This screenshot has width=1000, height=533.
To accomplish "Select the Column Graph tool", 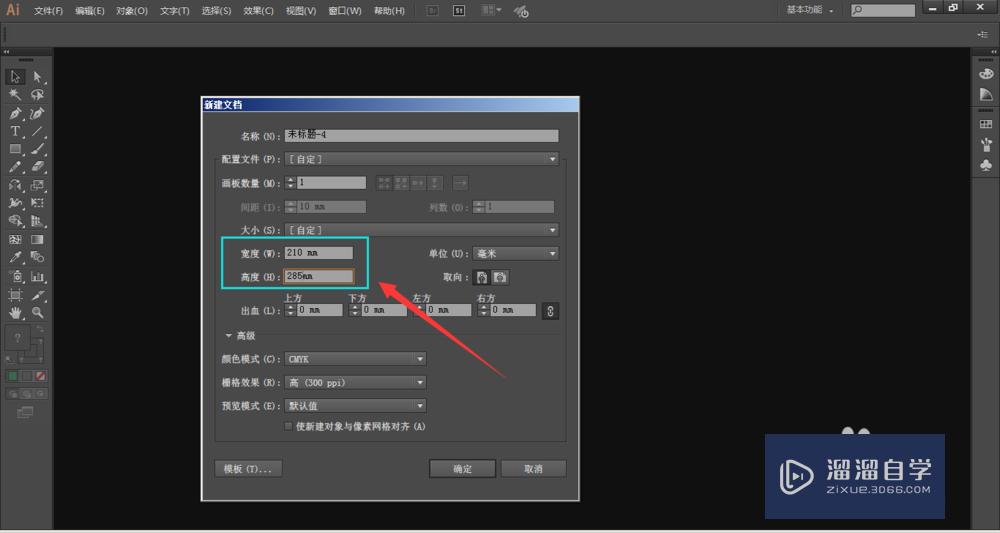I will pyautogui.click(x=38, y=277).
